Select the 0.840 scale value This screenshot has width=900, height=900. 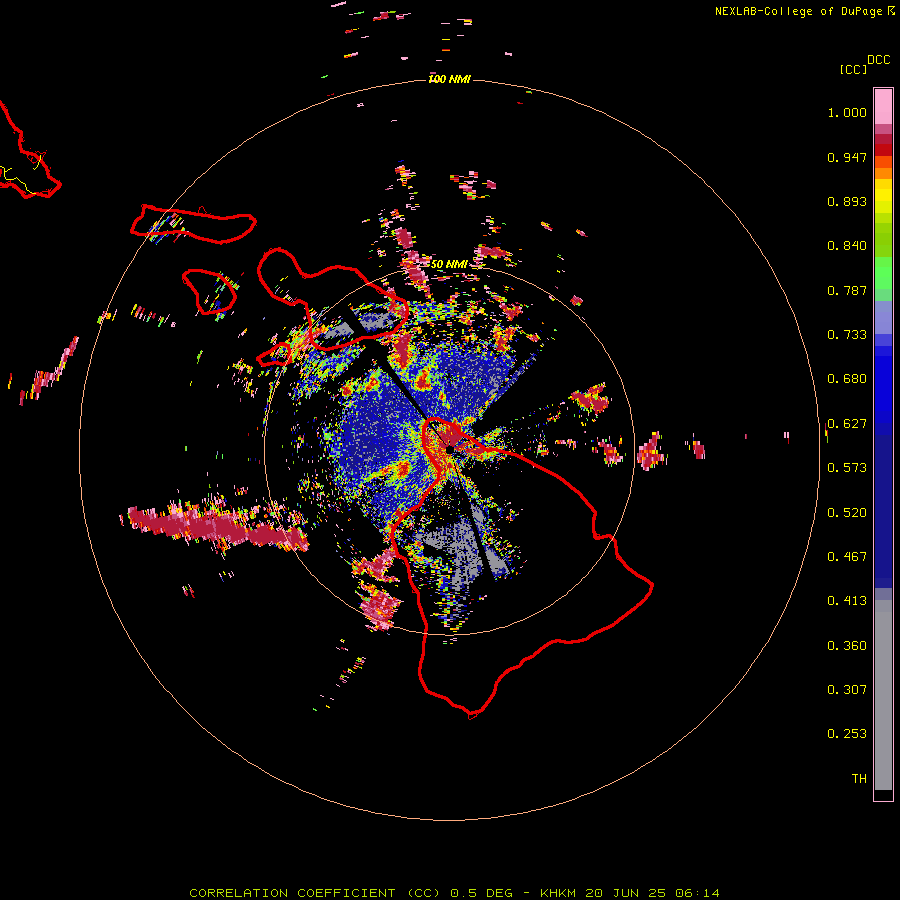point(847,246)
